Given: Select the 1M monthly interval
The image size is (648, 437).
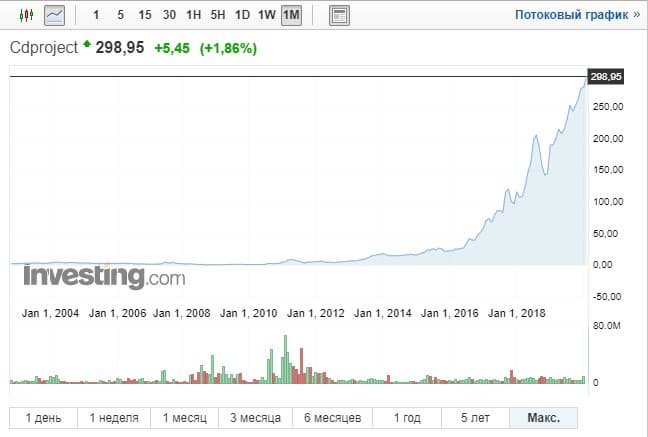Looking at the screenshot, I should click(291, 15).
